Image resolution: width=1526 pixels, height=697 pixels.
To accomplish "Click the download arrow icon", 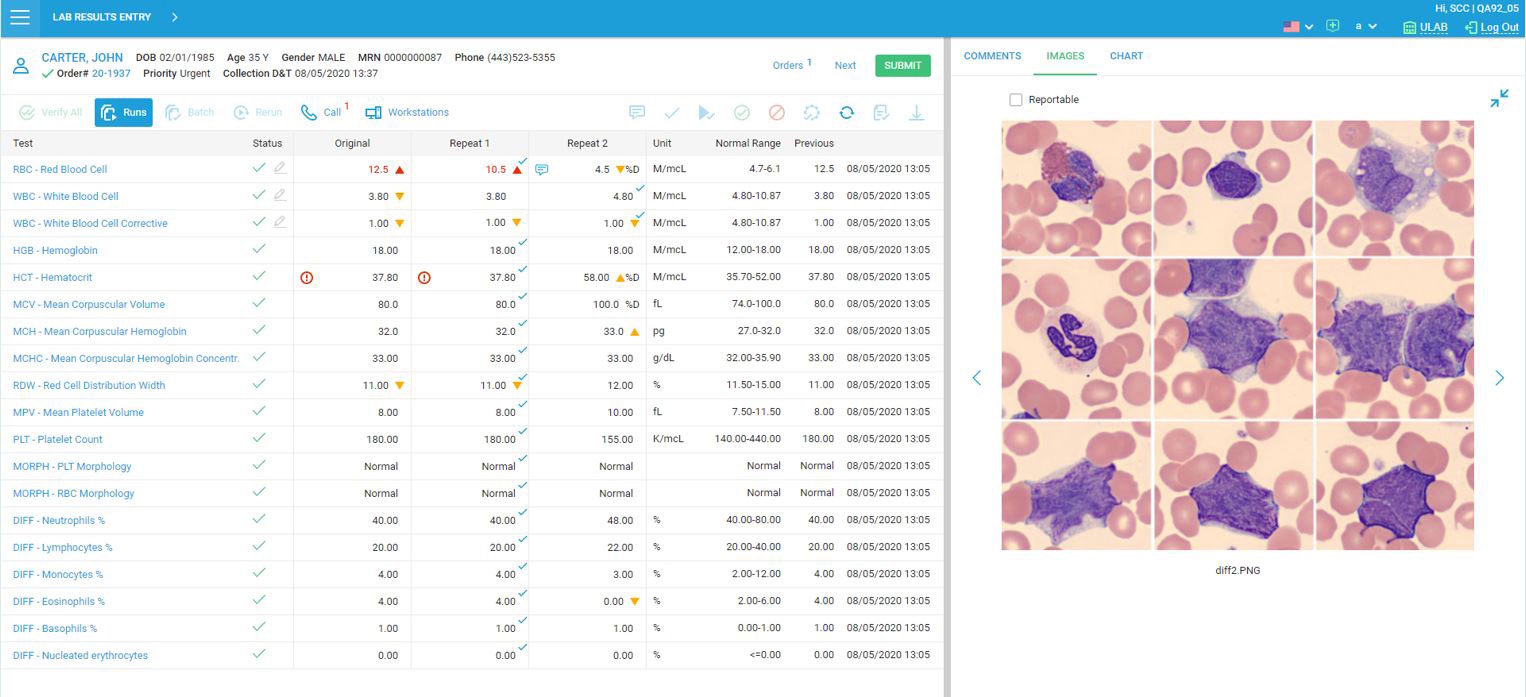I will (916, 113).
